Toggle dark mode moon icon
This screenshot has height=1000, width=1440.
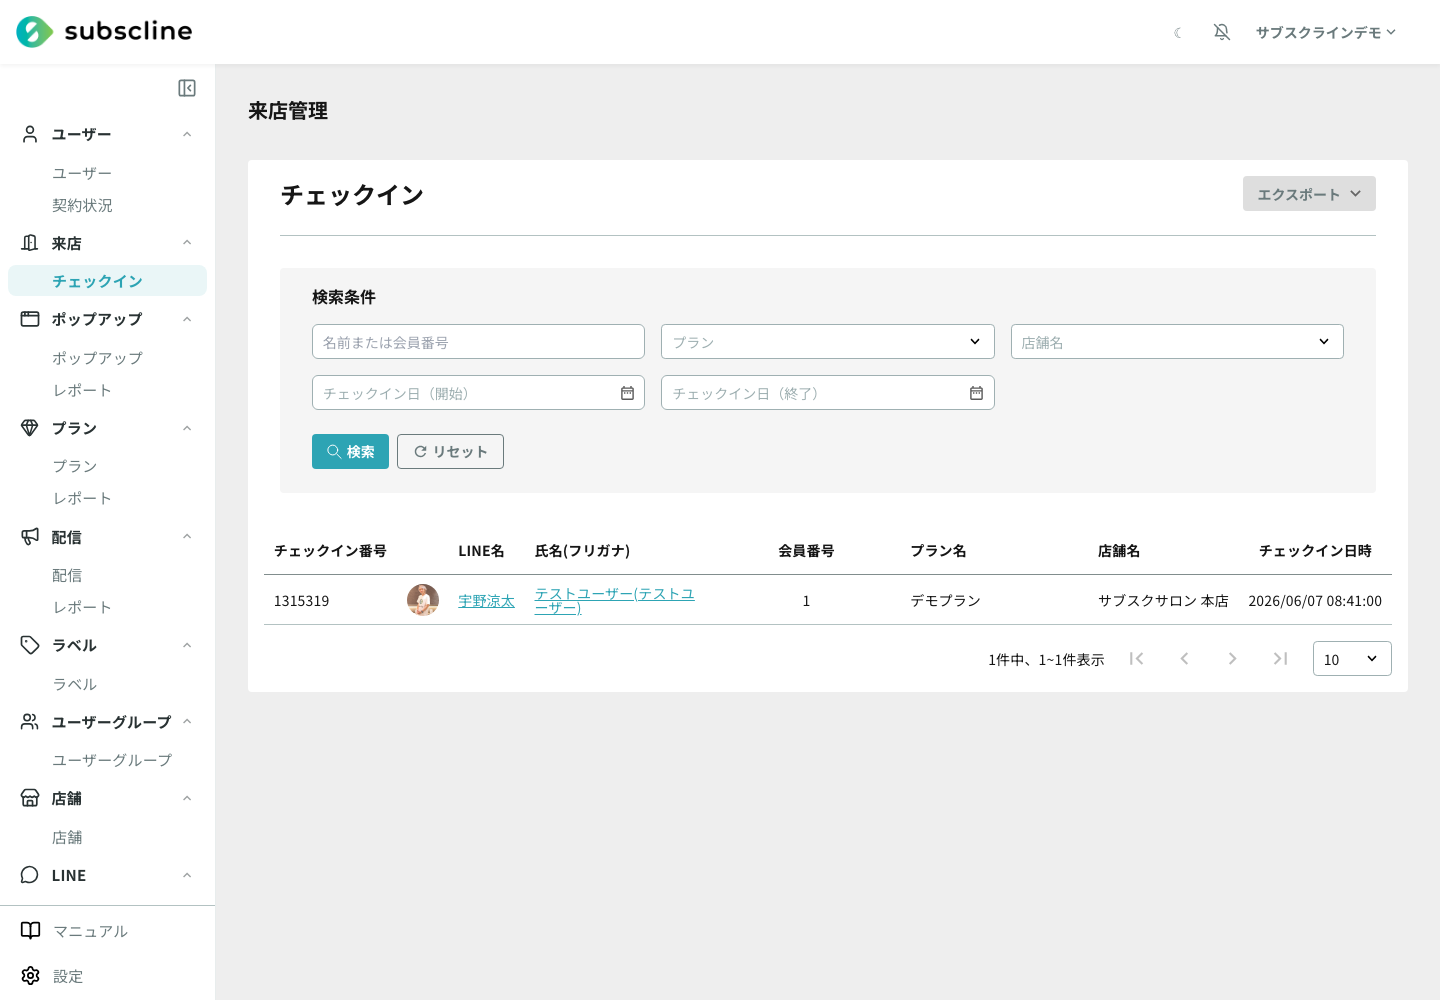click(x=1178, y=33)
